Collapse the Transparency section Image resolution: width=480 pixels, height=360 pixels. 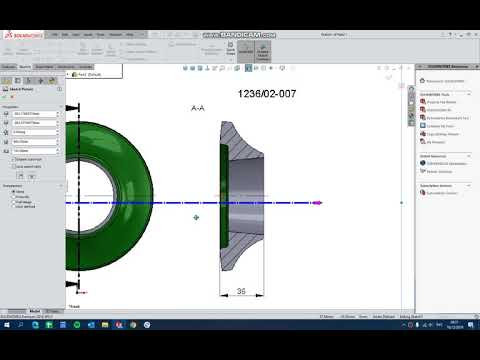(x=61, y=186)
